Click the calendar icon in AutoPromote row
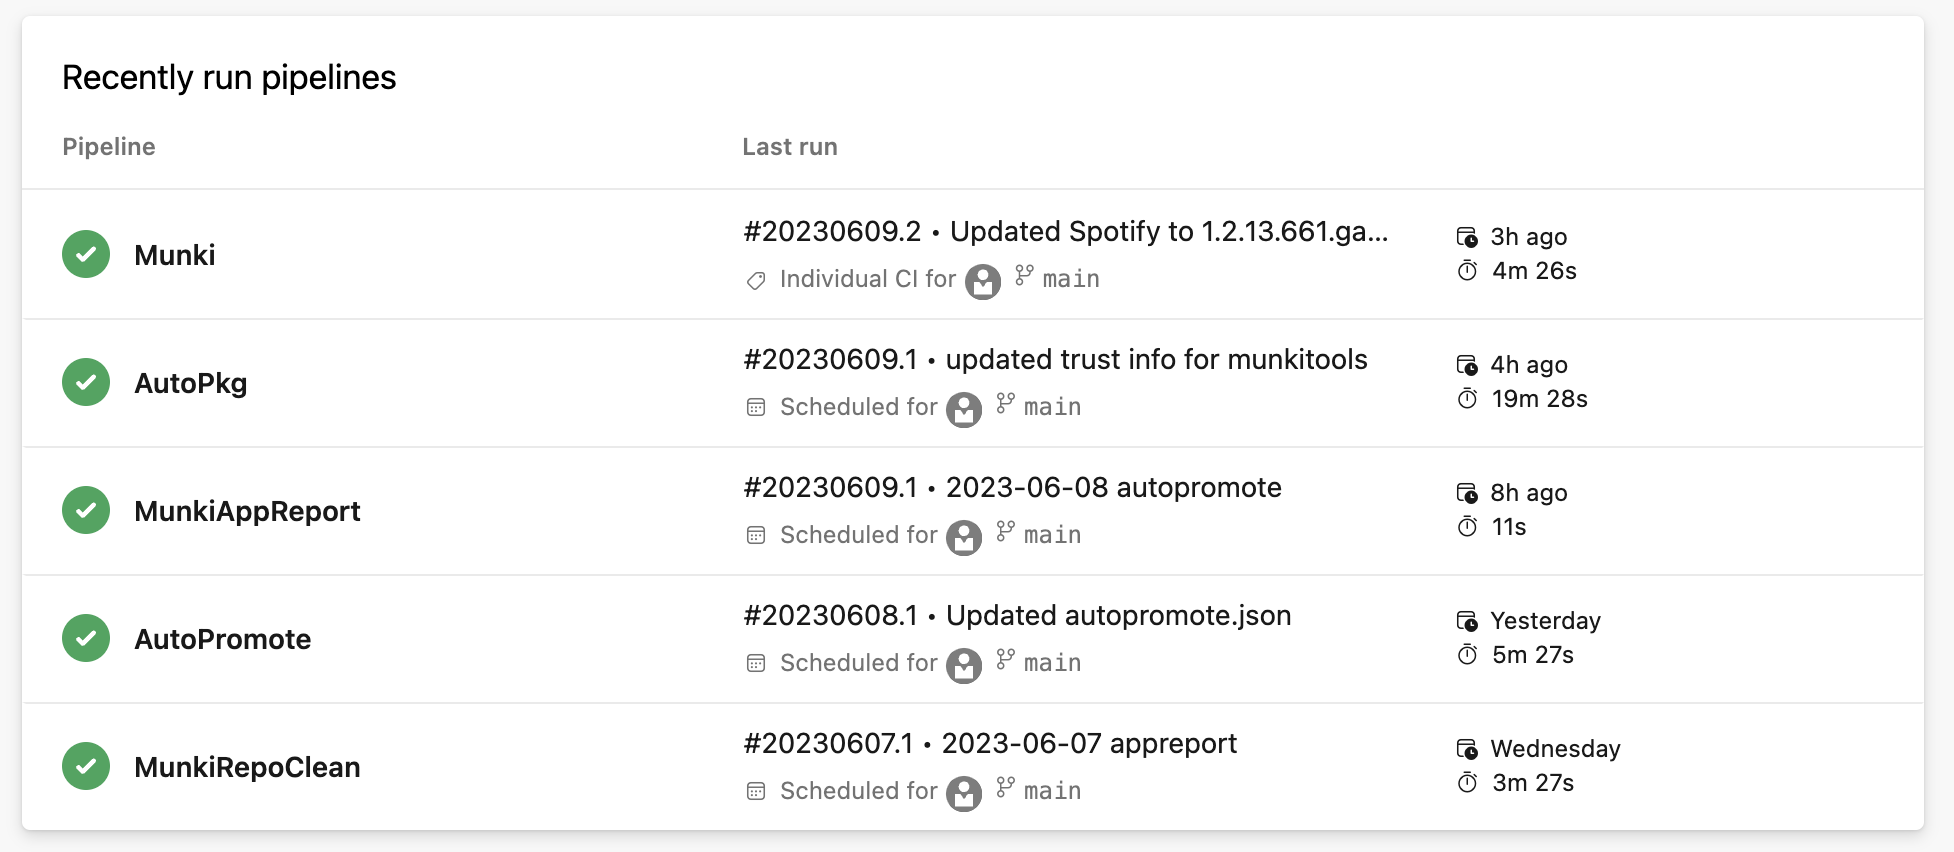The width and height of the screenshot is (1954, 852). coord(756,663)
